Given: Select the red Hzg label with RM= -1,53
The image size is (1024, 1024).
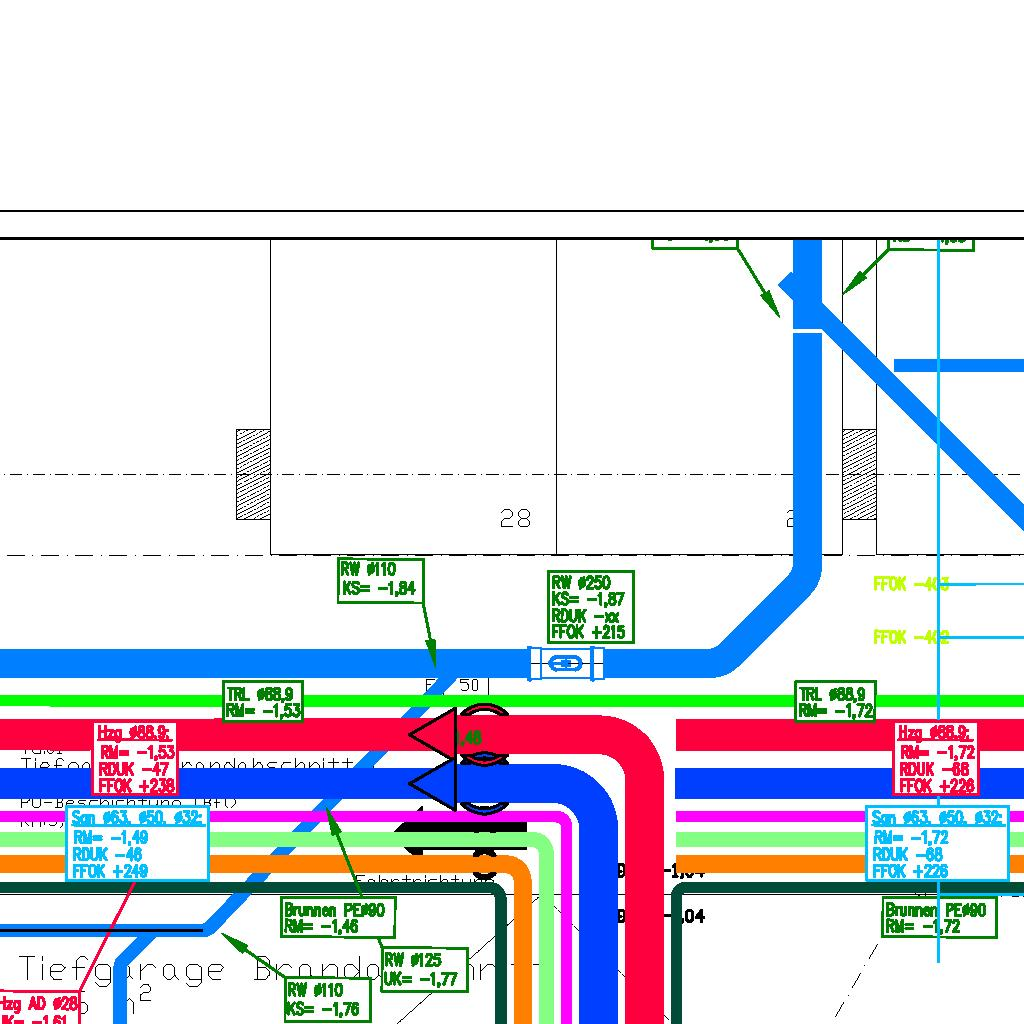Looking at the screenshot, I should pyautogui.click(x=136, y=759).
